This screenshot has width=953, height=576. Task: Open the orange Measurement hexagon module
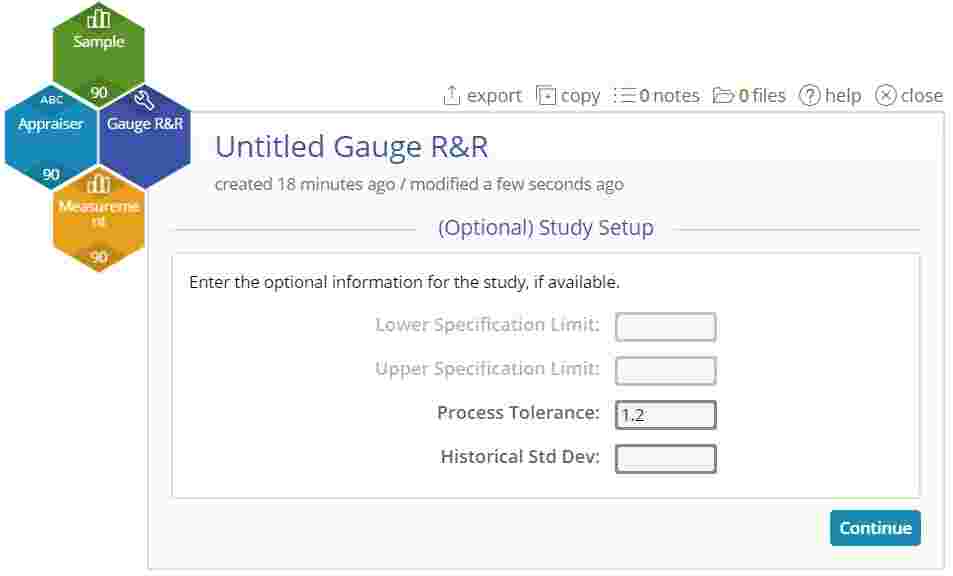tap(99, 207)
